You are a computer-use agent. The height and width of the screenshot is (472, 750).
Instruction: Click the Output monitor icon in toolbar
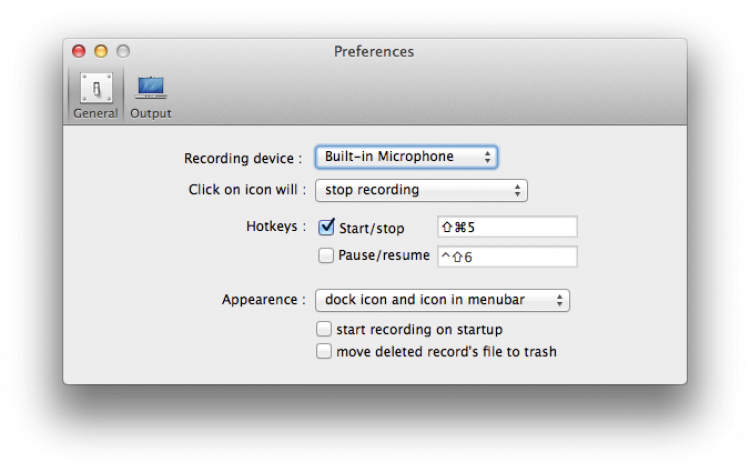pos(151,88)
